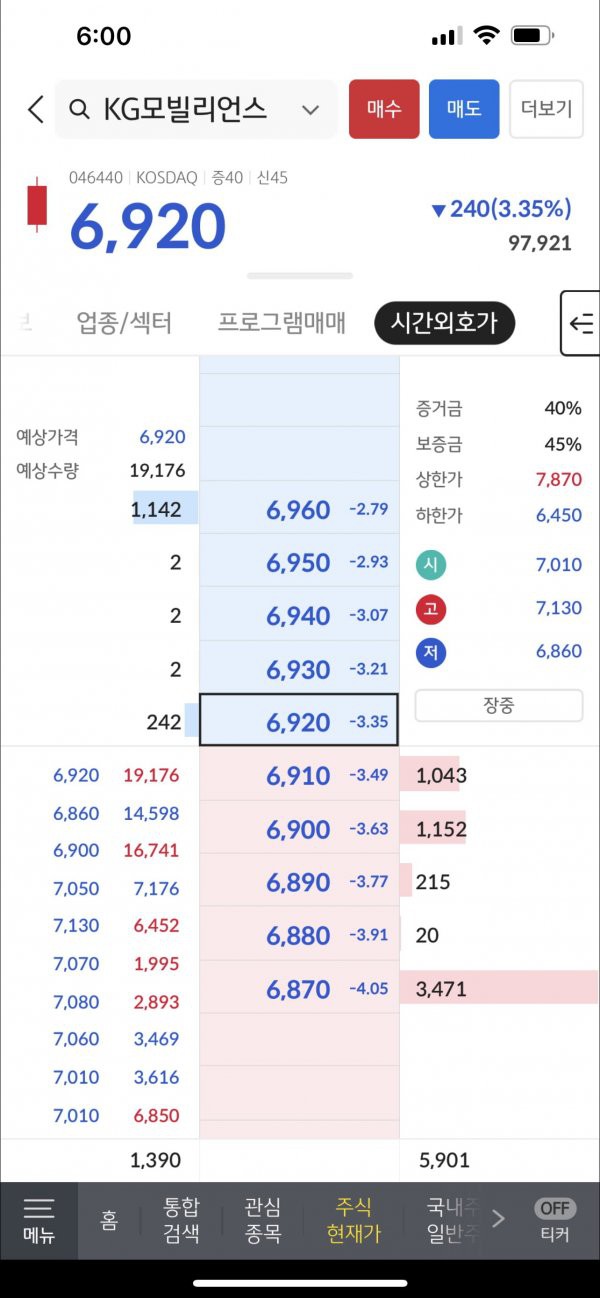Tap the search magnifier icon

(x=80, y=109)
